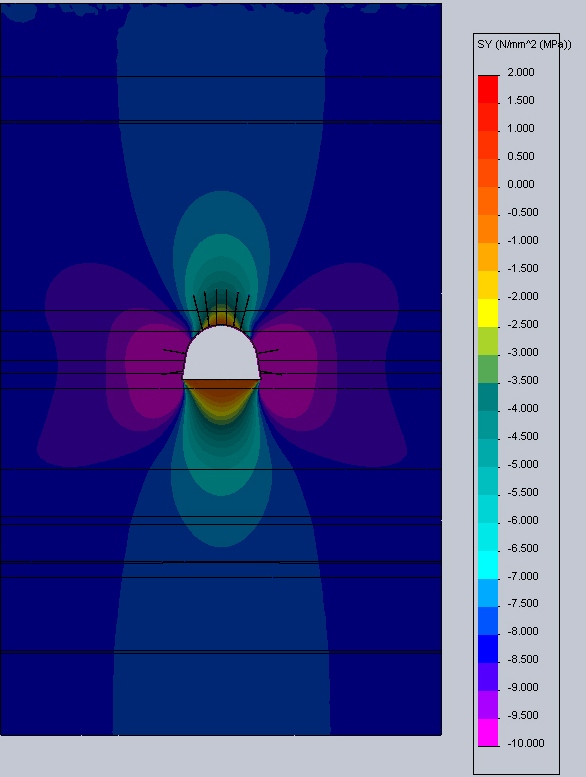Click the magenta stress lobe right of the tunnel
This screenshot has height=777, width=586.
click(290, 369)
